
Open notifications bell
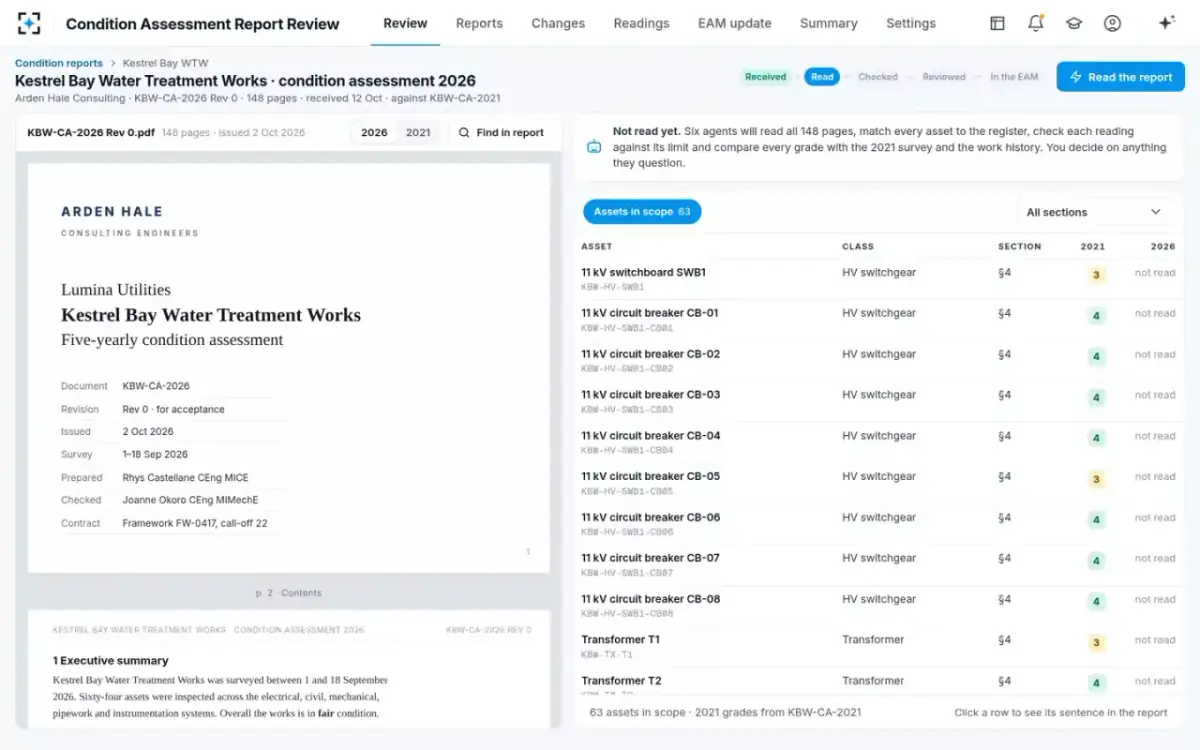[1036, 23]
